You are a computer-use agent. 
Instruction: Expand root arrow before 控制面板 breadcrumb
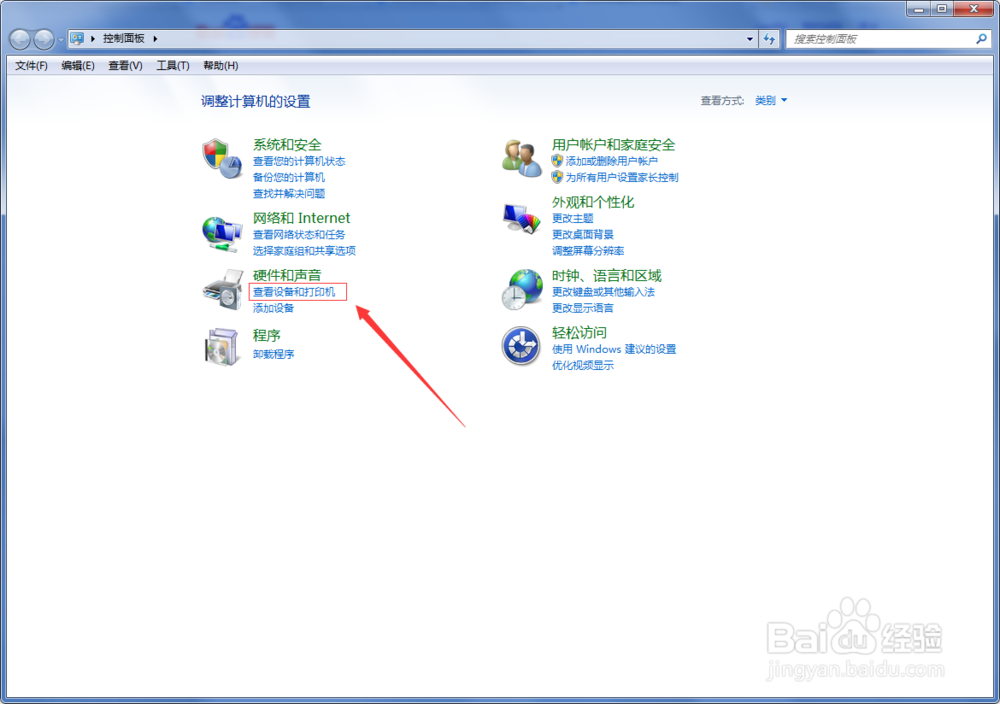click(93, 39)
